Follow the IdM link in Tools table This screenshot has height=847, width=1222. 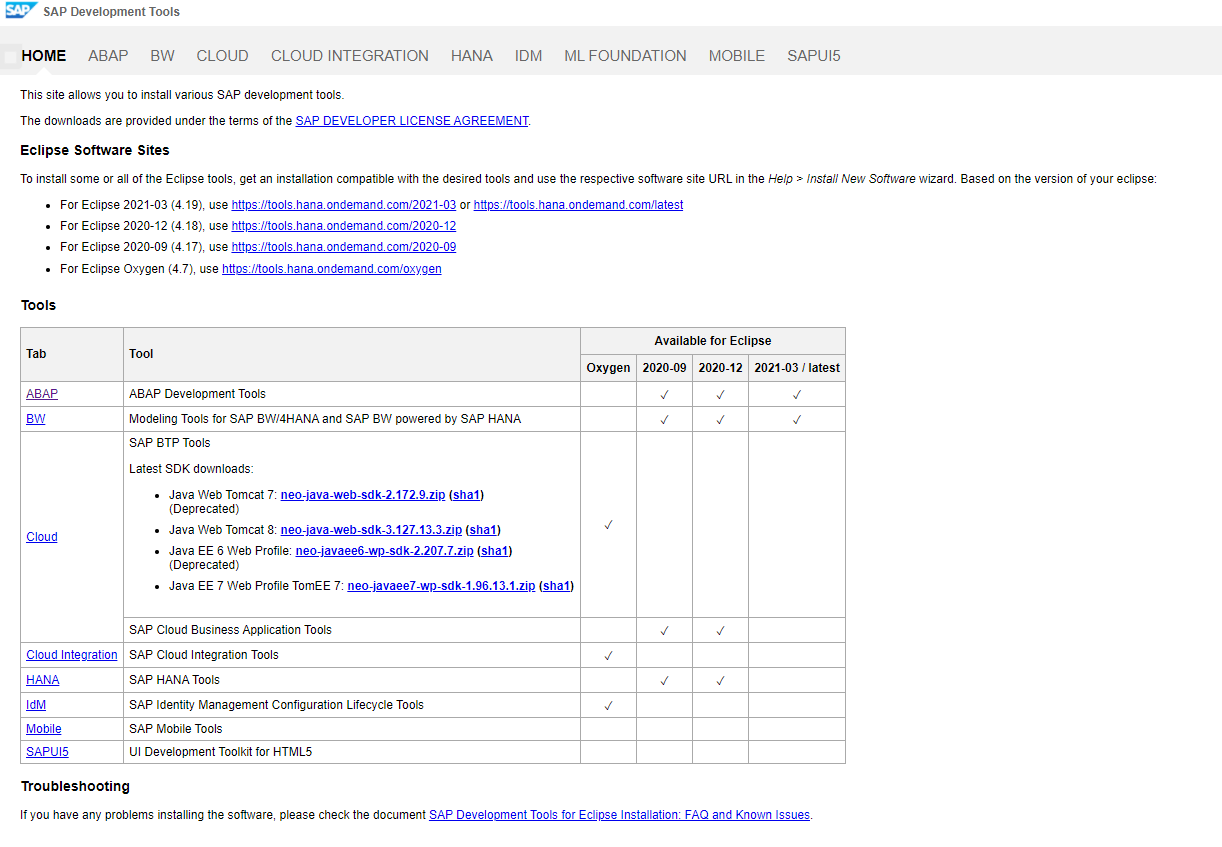point(36,705)
